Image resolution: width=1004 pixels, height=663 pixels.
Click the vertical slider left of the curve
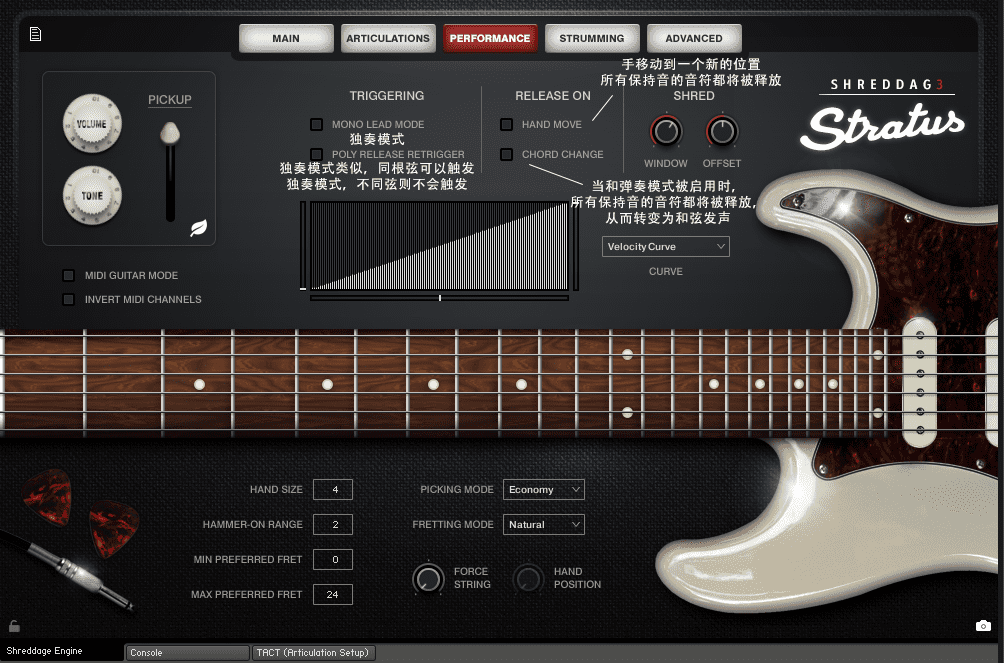303,246
